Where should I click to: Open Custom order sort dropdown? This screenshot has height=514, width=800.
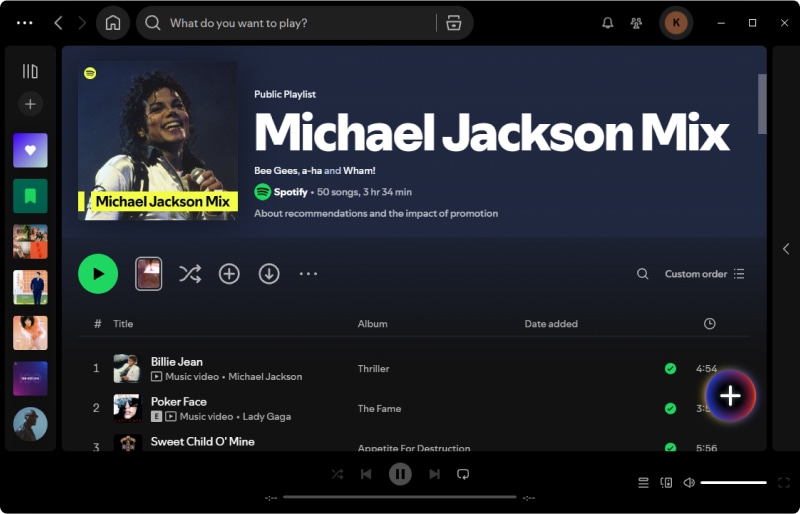tap(705, 274)
